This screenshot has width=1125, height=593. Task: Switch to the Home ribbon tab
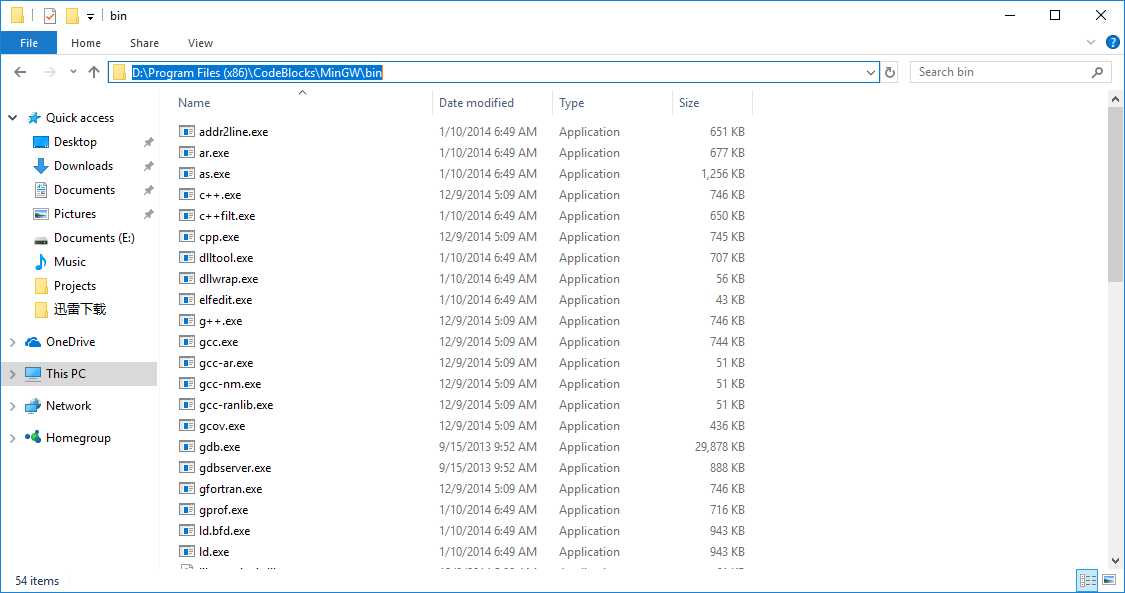pos(86,43)
